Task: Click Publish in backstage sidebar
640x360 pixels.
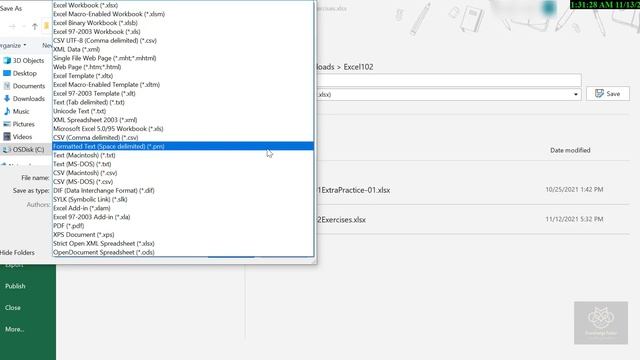Action: pos(15,286)
